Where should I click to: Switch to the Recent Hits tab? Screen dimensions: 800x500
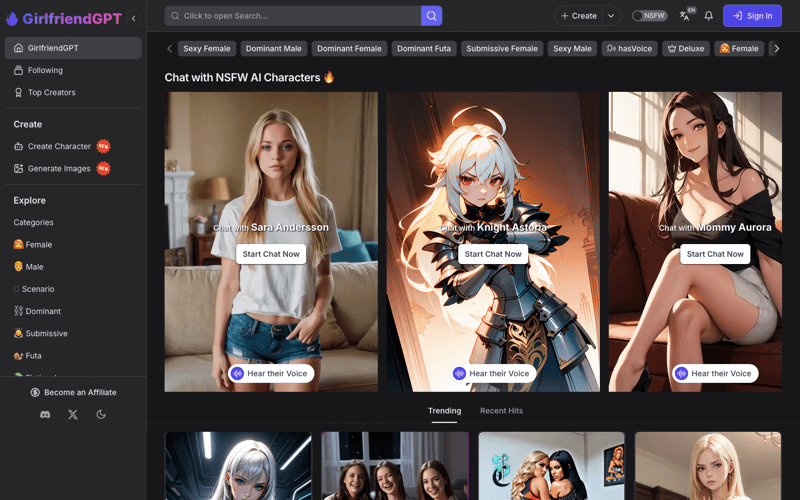coord(501,411)
